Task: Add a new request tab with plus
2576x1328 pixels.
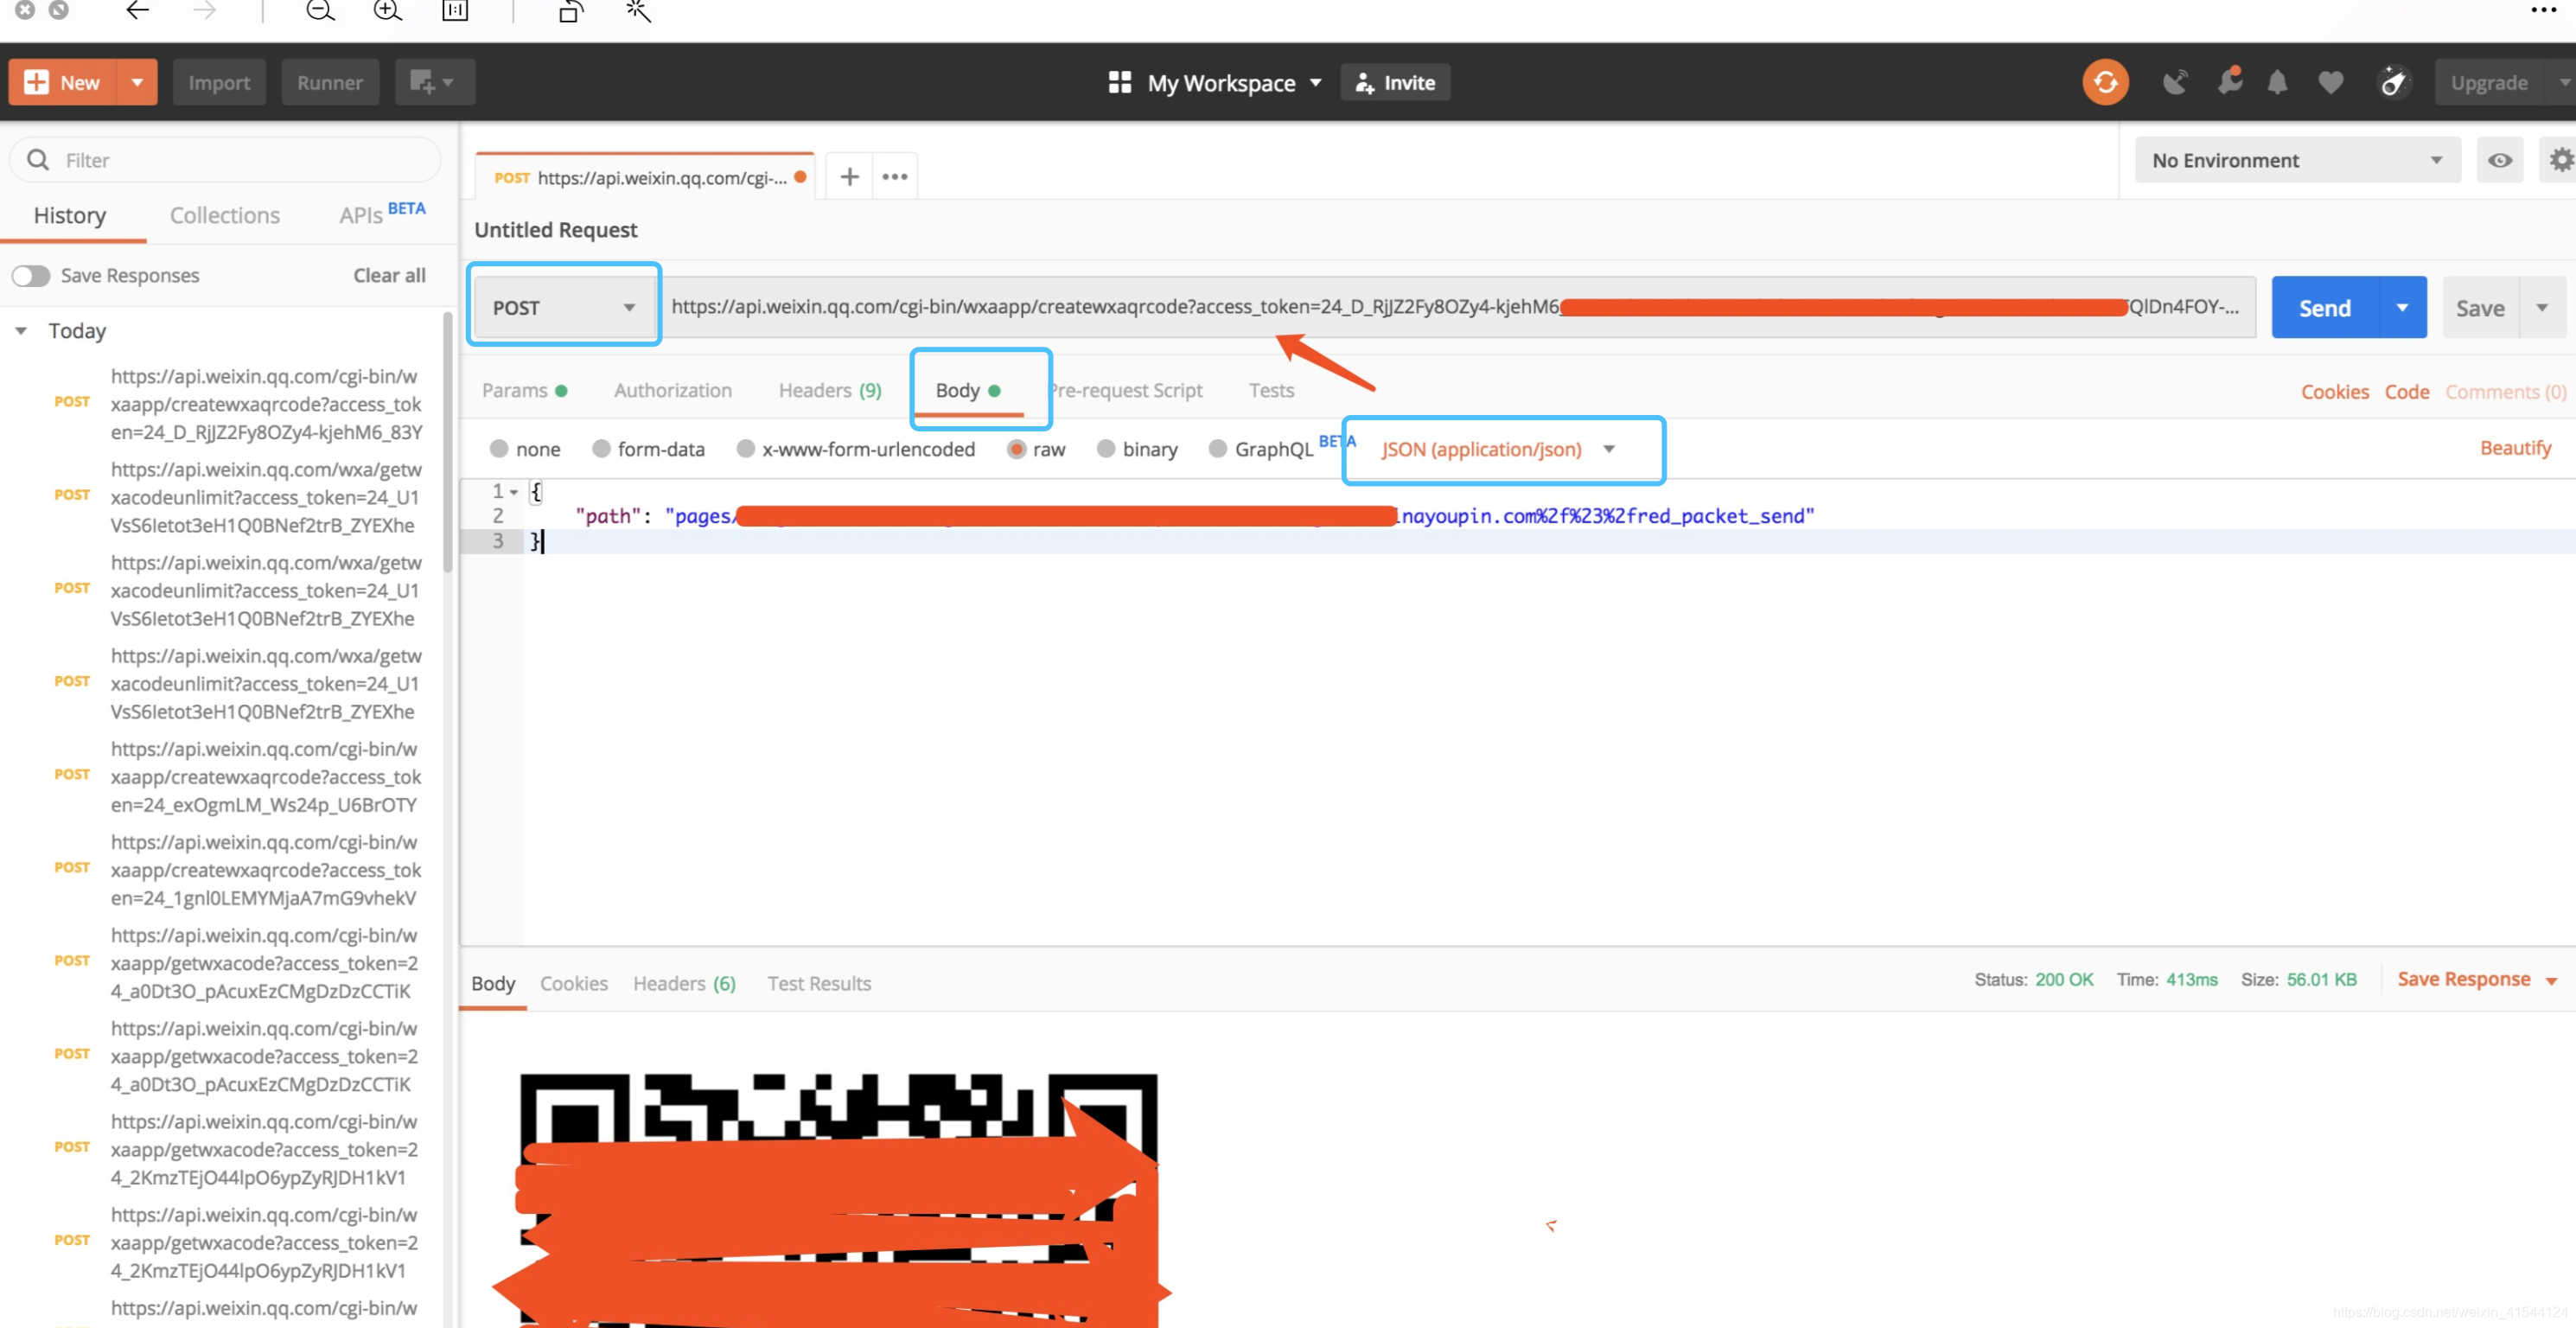Action: coord(849,177)
